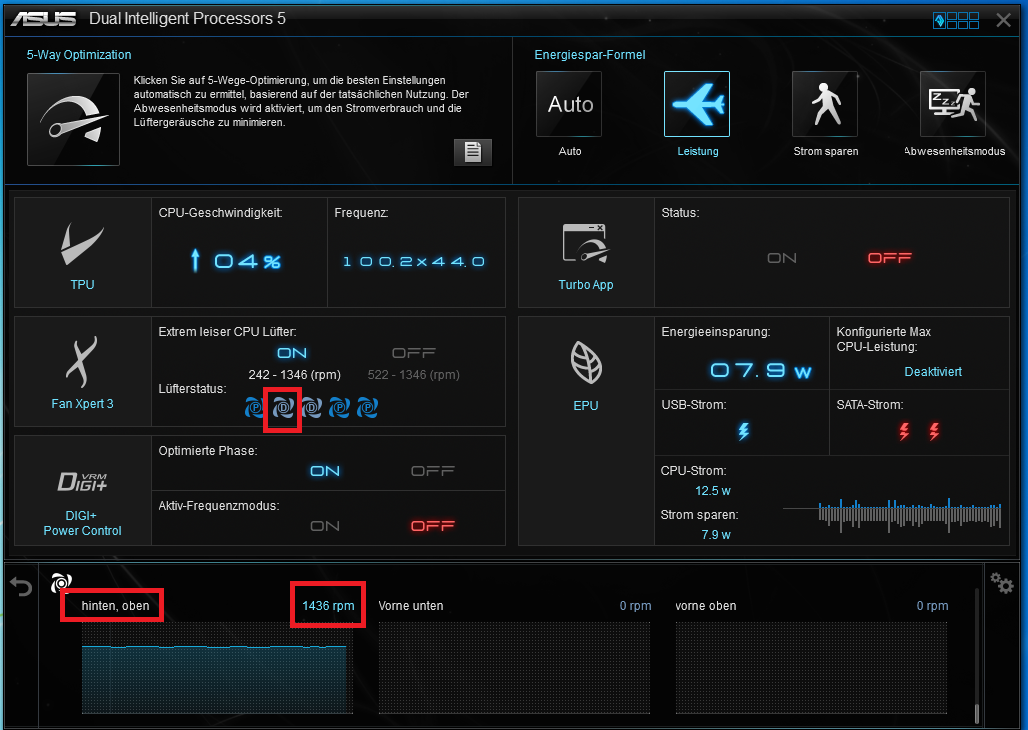This screenshot has width=1028, height=730.
Task: Click the 242 - 1346 (rpm) range
Action: (x=294, y=375)
